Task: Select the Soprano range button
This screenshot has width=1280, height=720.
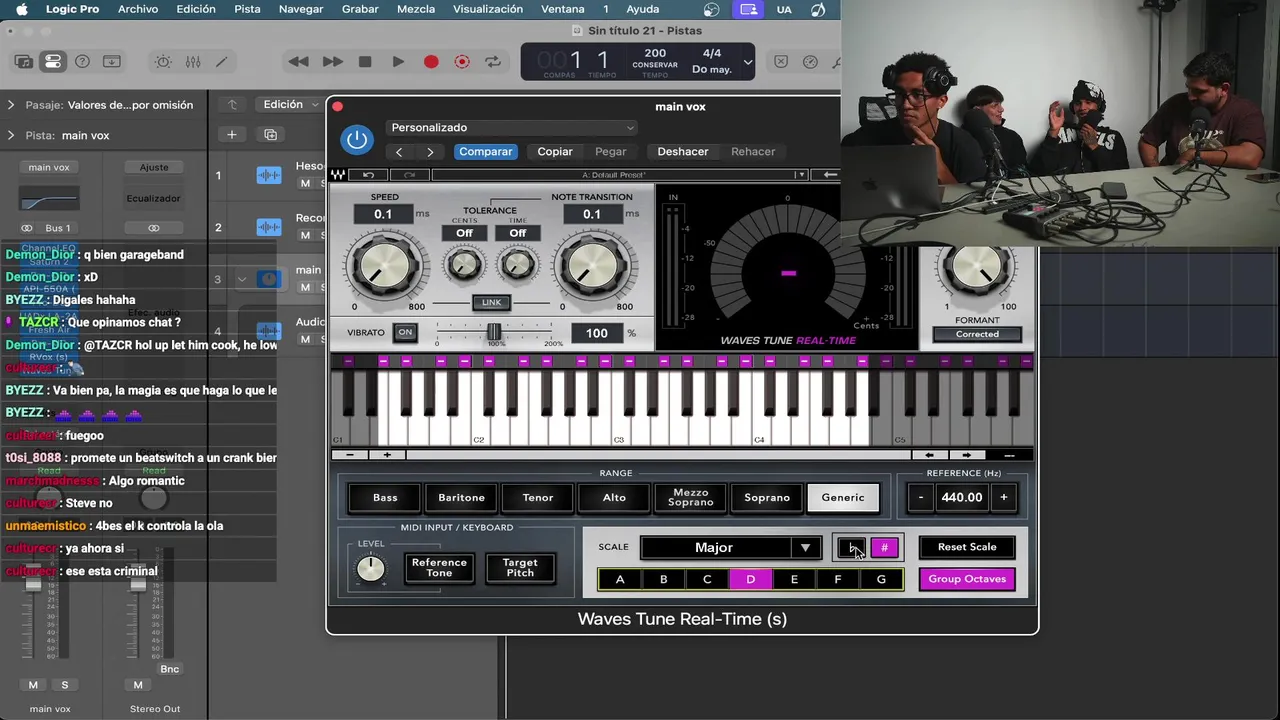Action: click(x=767, y=497)
